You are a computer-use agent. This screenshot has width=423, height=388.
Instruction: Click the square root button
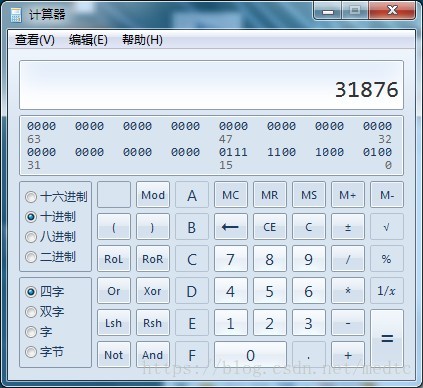point(387,227)
